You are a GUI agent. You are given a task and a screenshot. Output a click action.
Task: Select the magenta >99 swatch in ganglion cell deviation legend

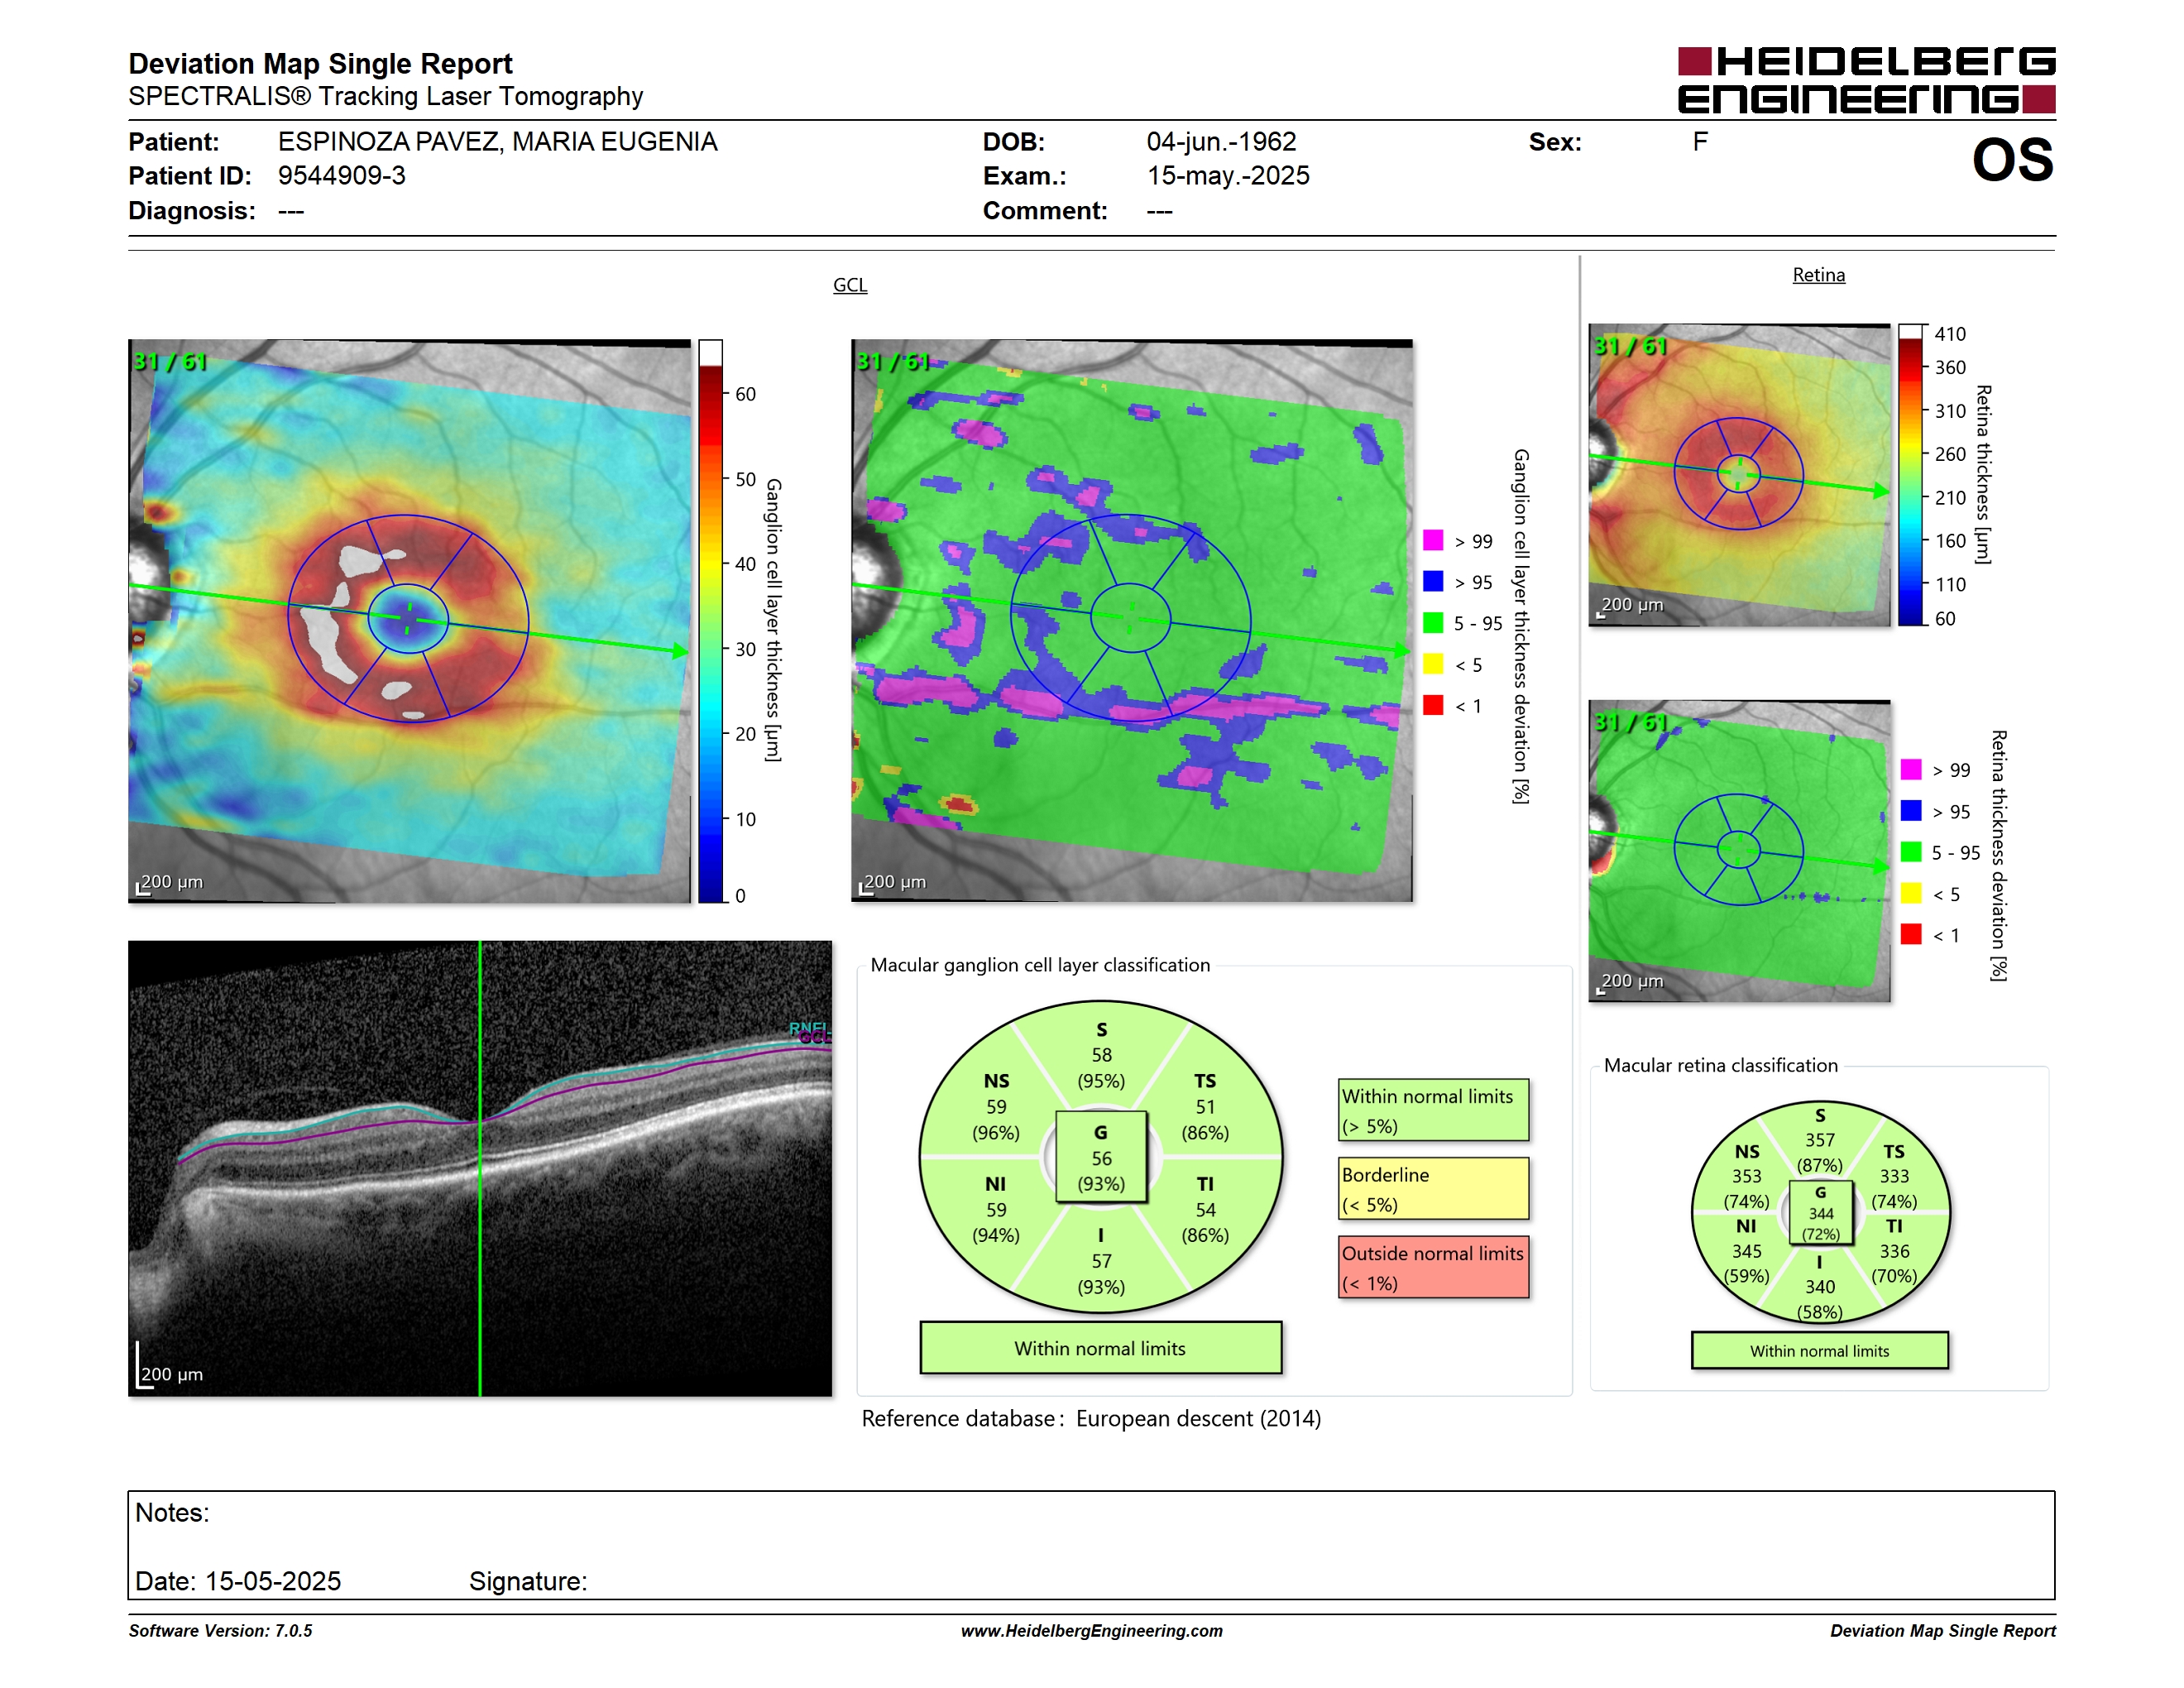pyautogui.click(x=1433, y=540)
